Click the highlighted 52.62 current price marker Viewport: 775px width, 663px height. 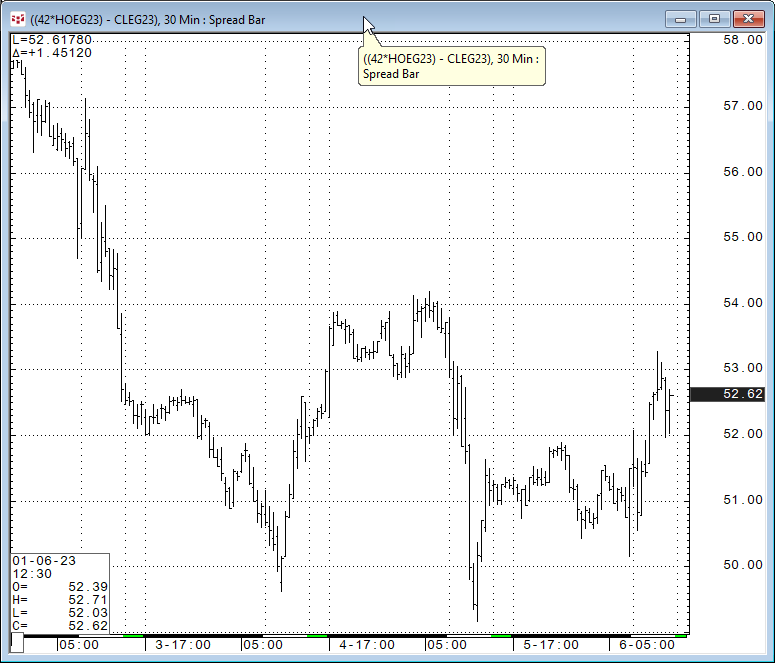[727, 394]
